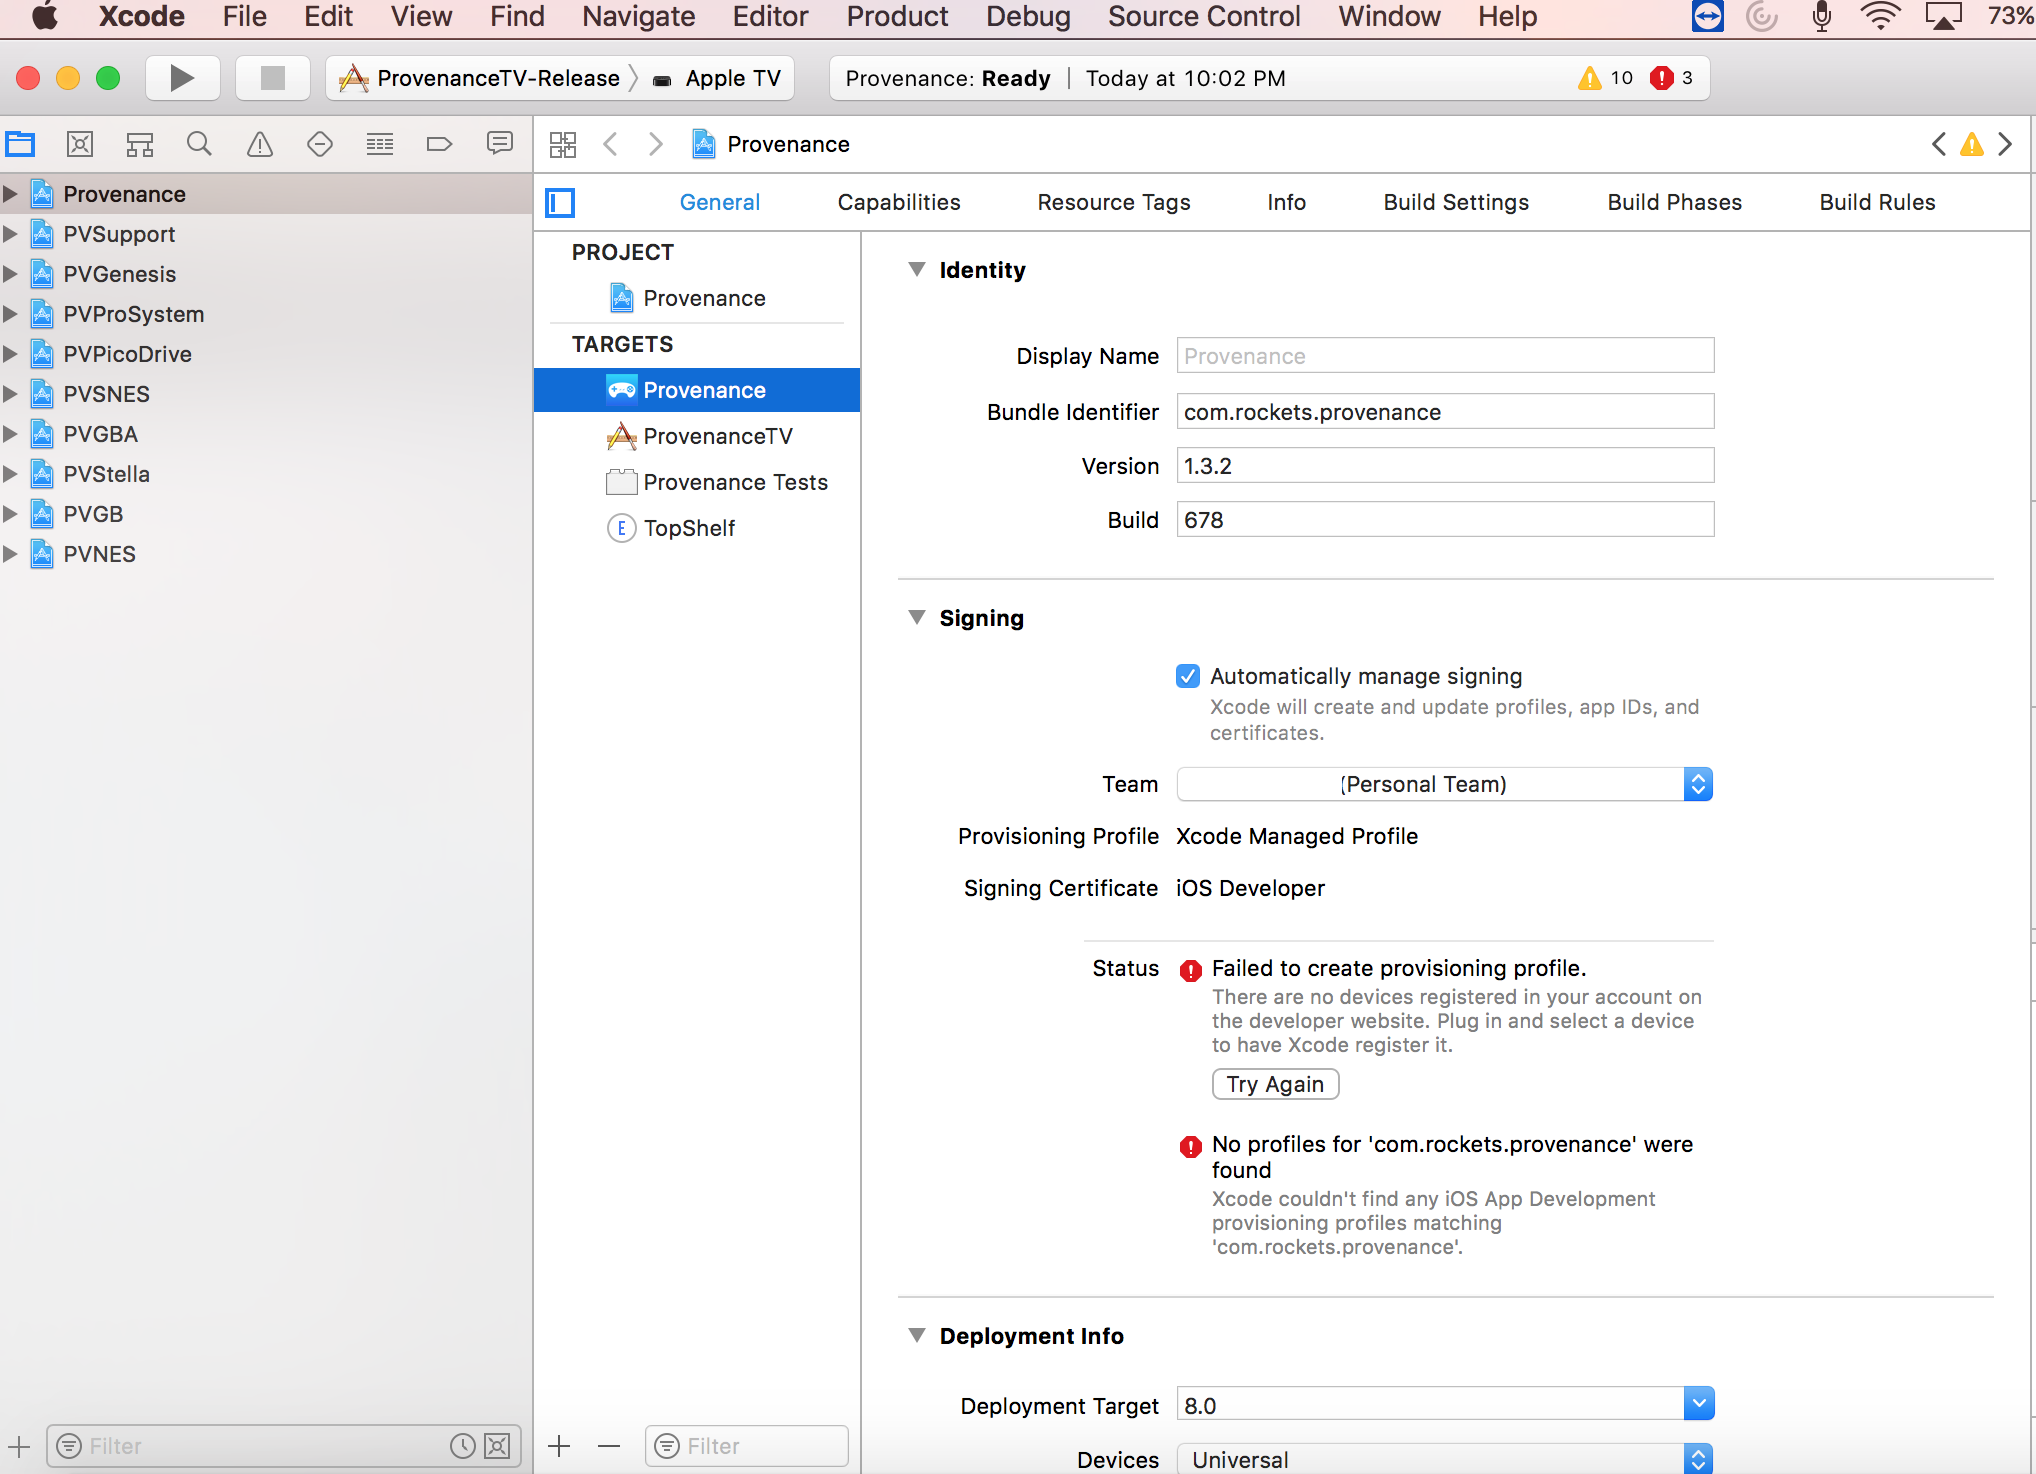The height and width of the screenshot is (1474, 2036).
Task: Click the remove target minus button
Action: 609,1445
